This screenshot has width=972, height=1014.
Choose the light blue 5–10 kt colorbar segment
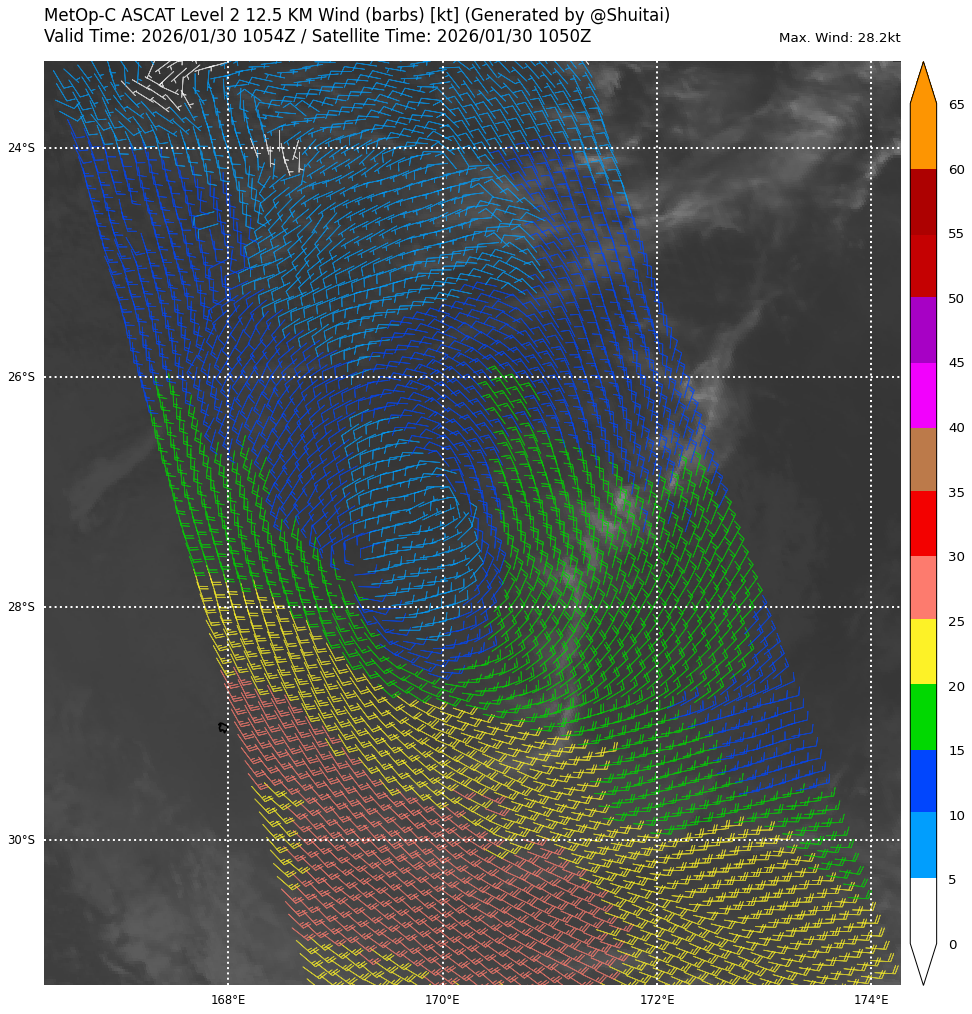(x=923, y=845)
